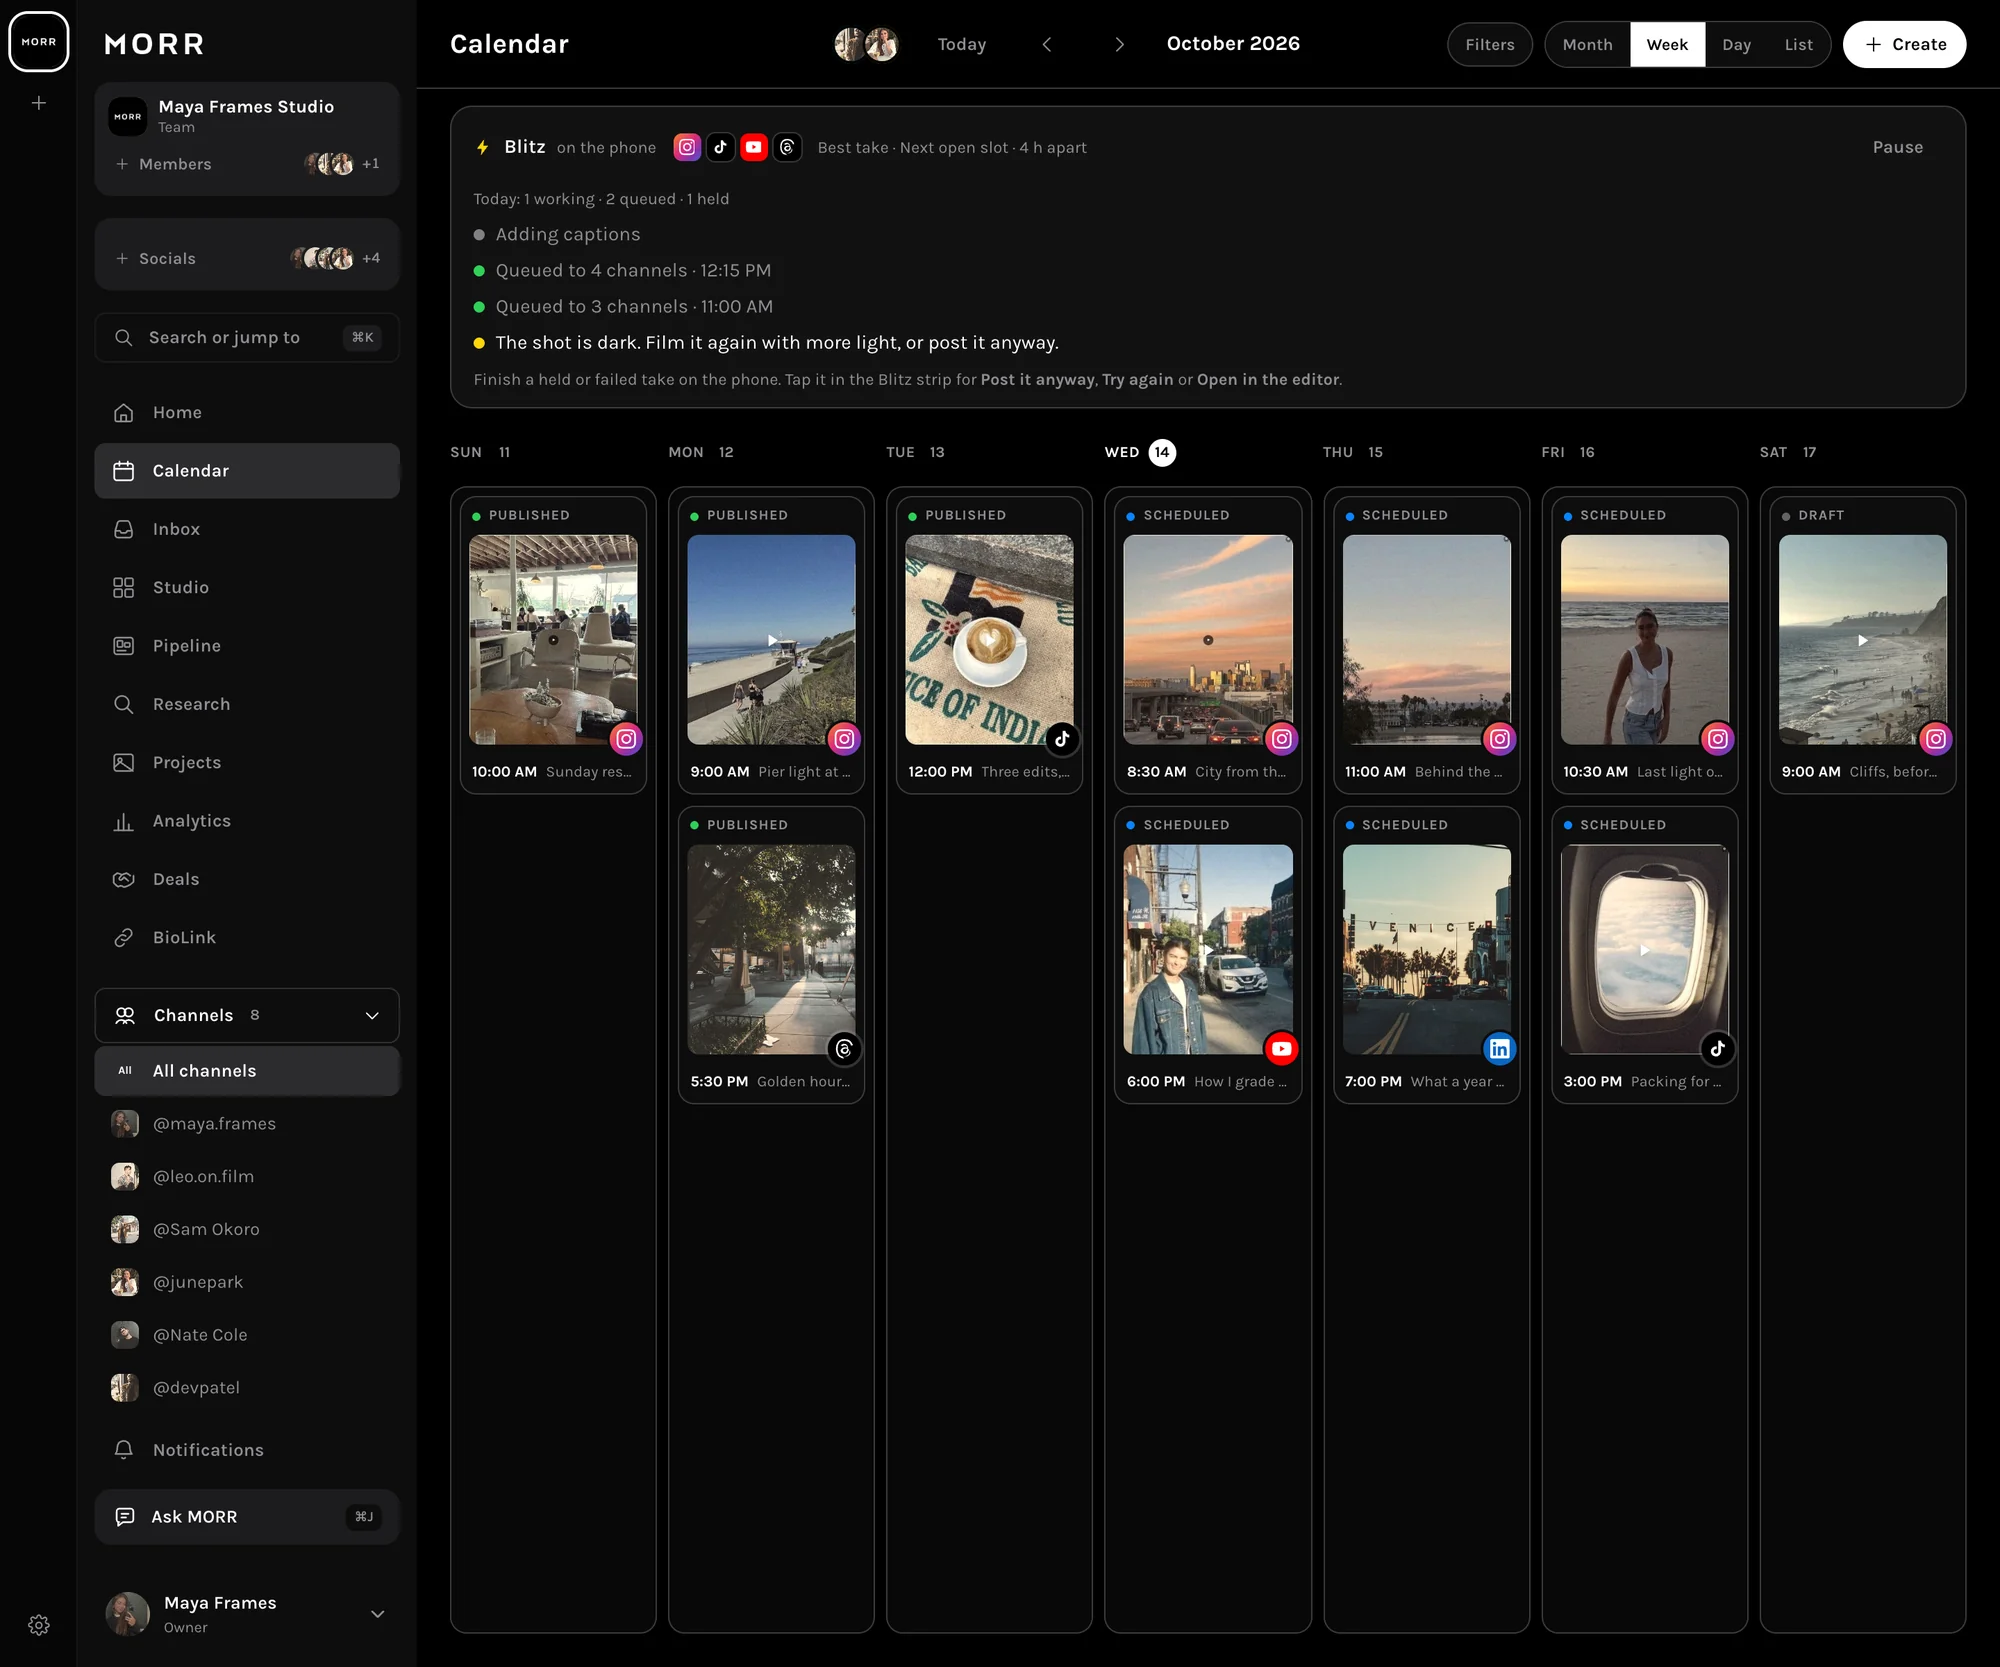
Task: Filter by @junepark channel
Action: [x=247, y=1282]
